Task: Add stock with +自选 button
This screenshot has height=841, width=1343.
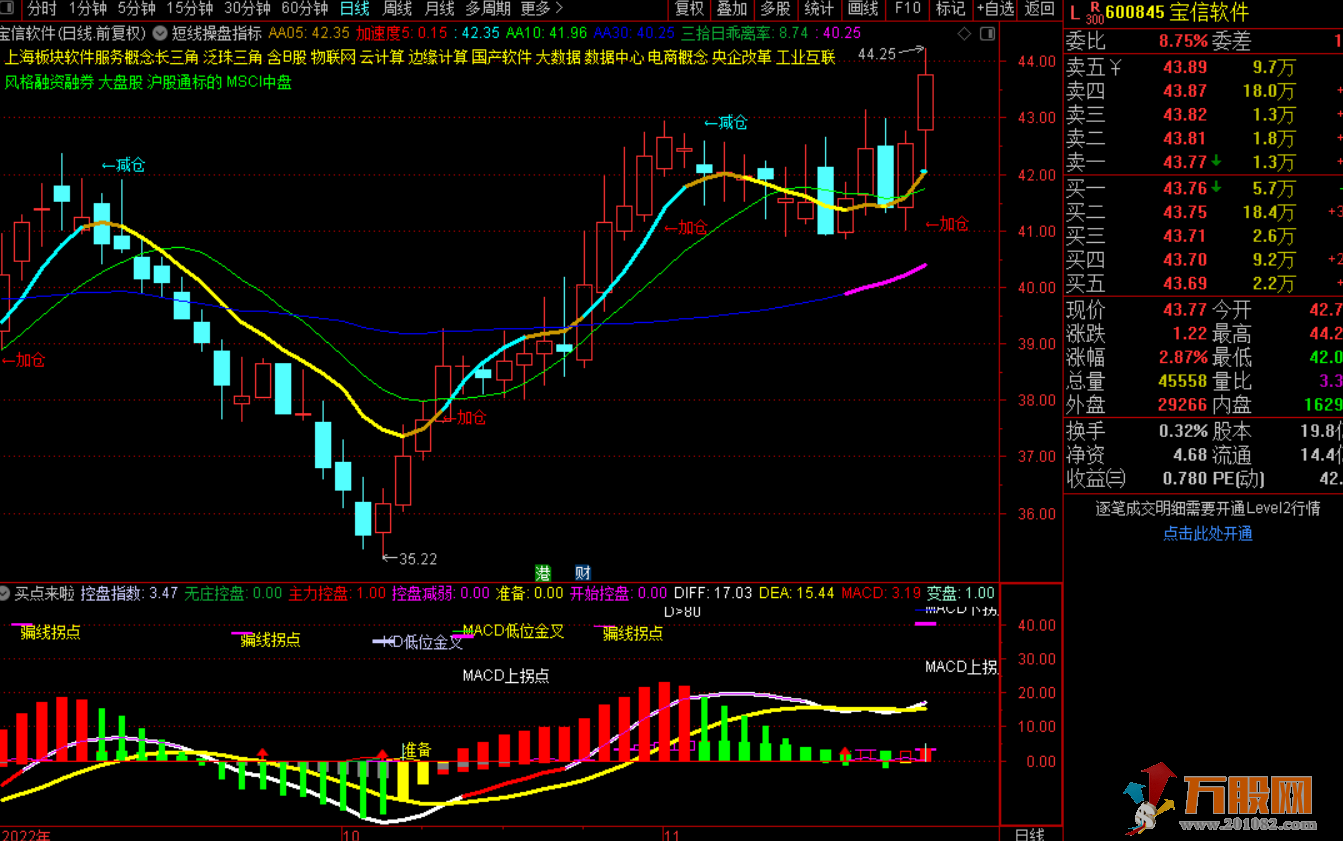Action: tap(996, 9)
